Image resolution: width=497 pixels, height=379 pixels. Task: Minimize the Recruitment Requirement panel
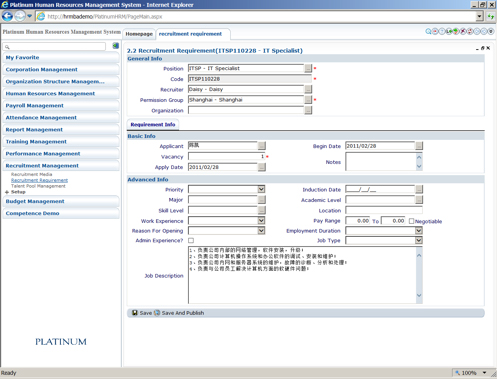[477, 48]
